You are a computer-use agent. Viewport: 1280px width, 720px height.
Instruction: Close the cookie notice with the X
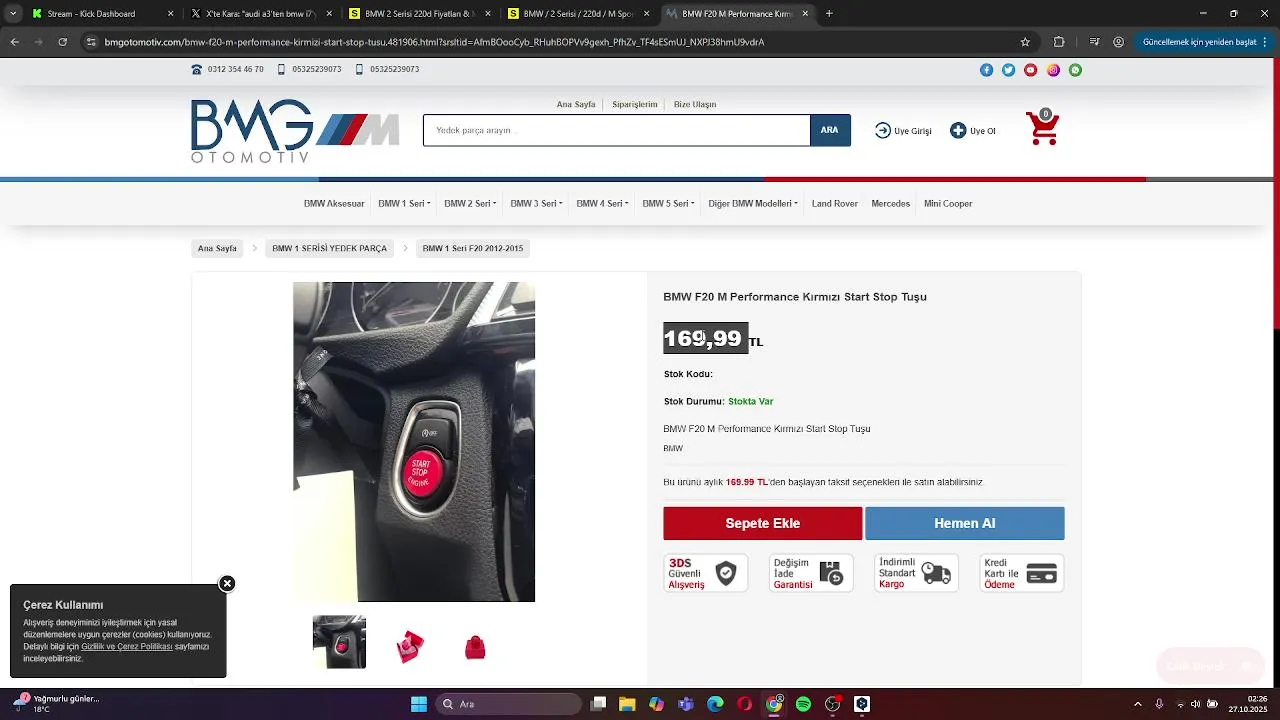(x=227, y=583)
